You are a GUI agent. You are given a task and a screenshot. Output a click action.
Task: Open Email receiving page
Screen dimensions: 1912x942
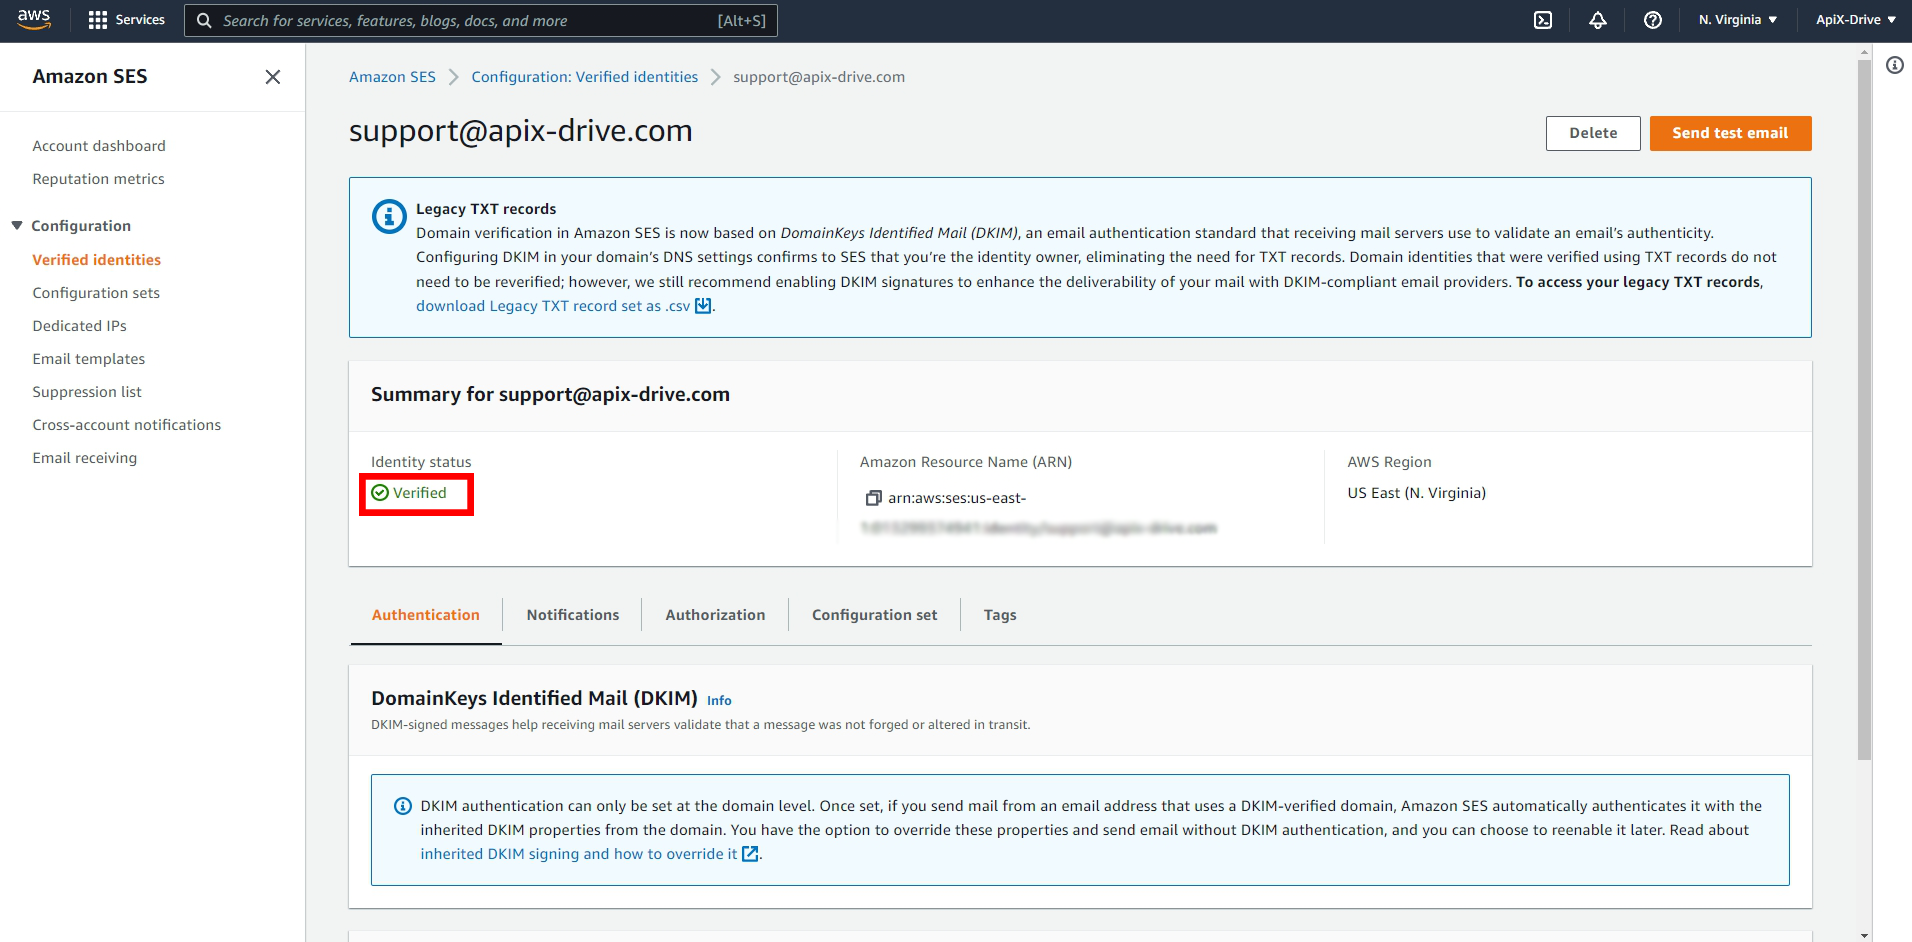coord(84,458)
